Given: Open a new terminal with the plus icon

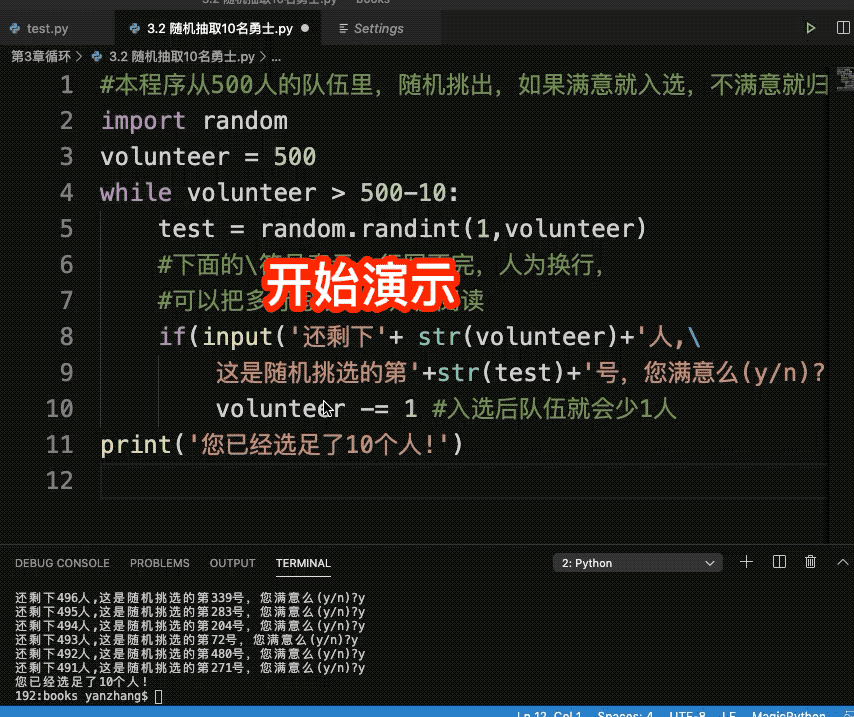Looking at the screenshot, I should pyautogui.click(x=746, y=562).
